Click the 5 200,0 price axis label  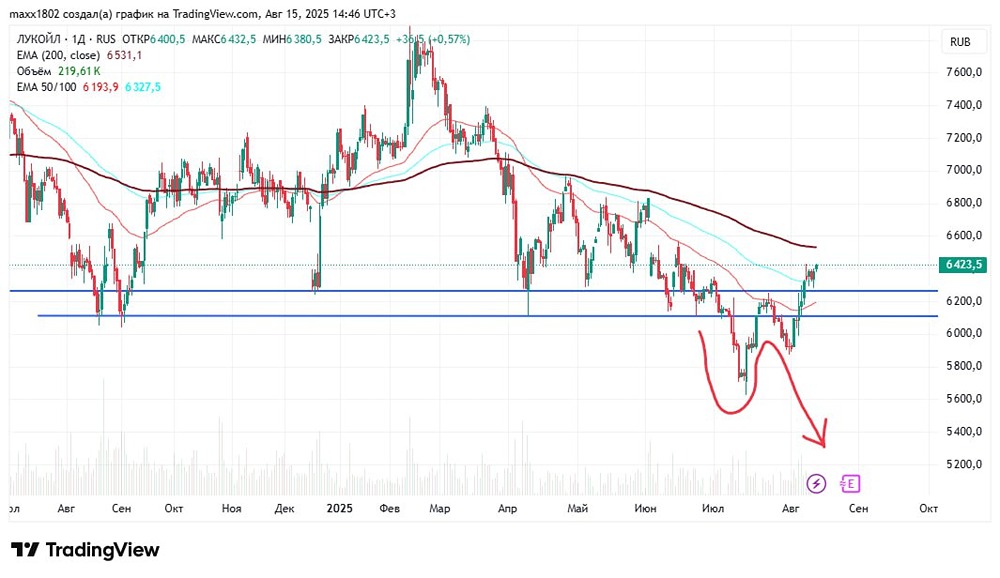[964, 464]
